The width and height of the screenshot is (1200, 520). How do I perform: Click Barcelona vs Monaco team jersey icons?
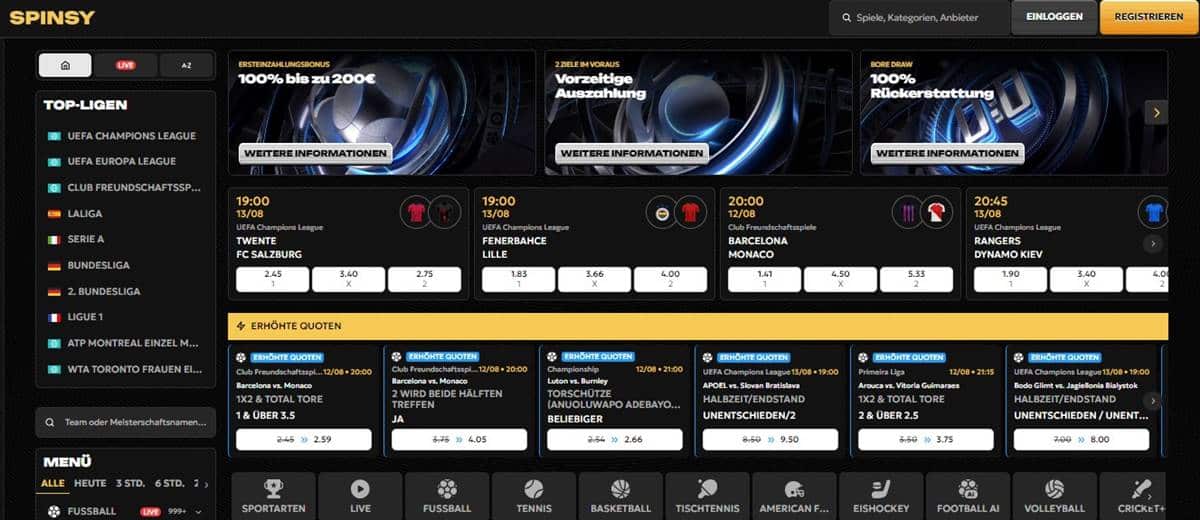(x=923, y=211)
